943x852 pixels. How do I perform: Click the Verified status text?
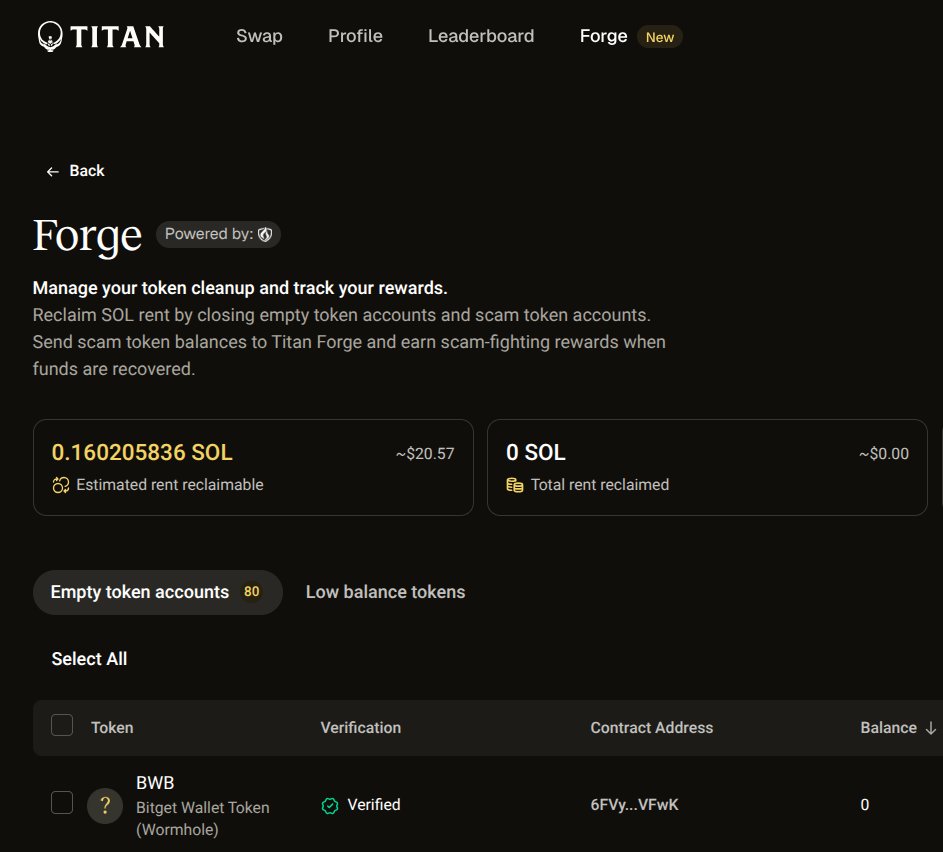click(374, 804)
